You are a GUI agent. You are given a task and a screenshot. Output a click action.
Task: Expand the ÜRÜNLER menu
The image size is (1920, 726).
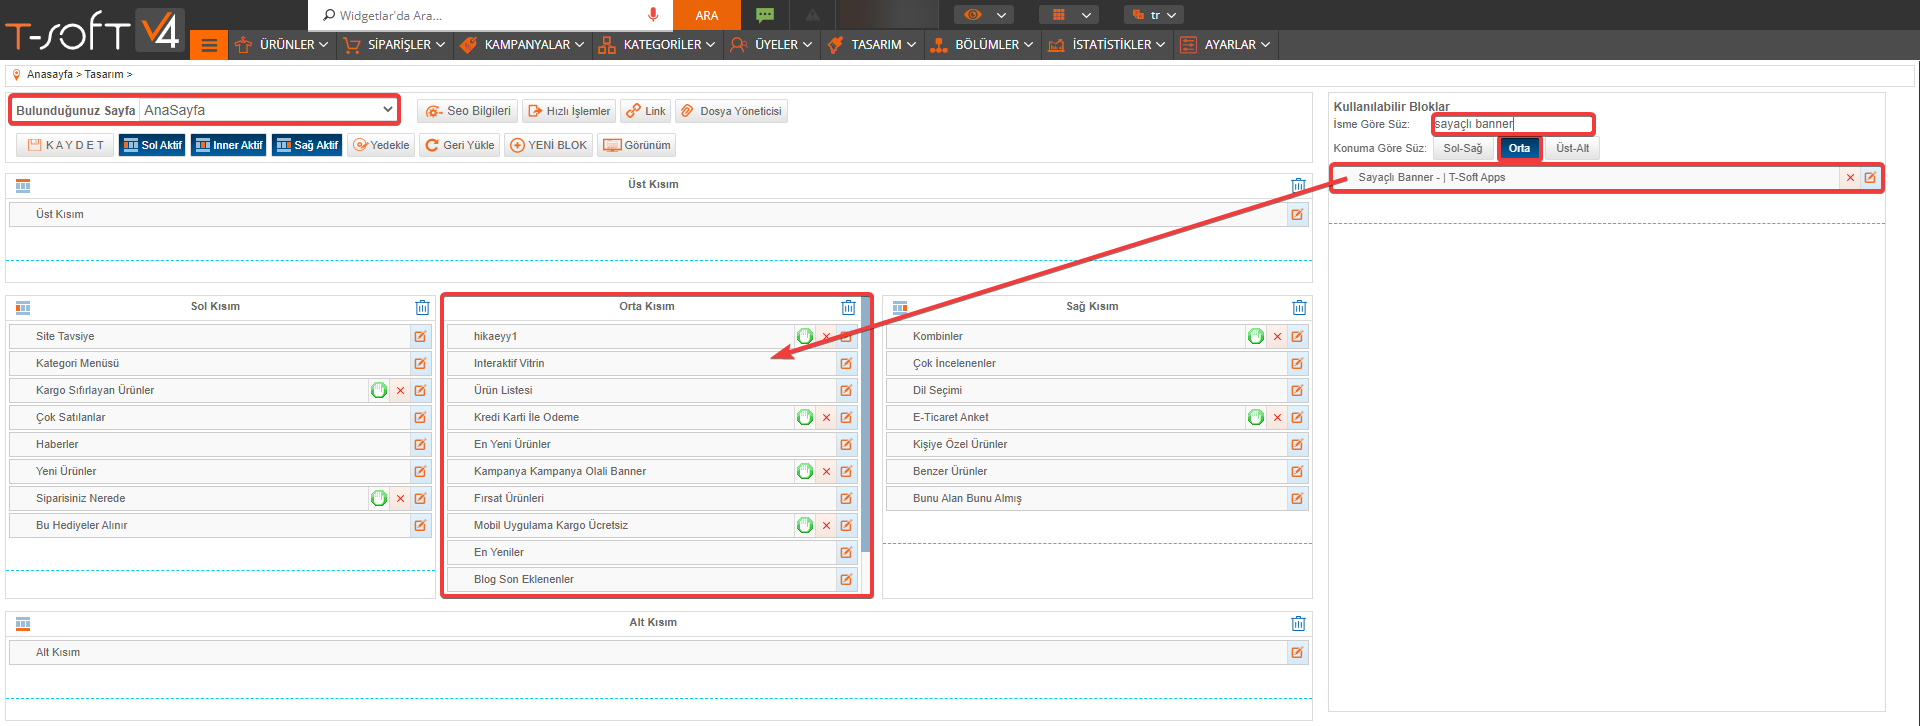tap(281, 45)
